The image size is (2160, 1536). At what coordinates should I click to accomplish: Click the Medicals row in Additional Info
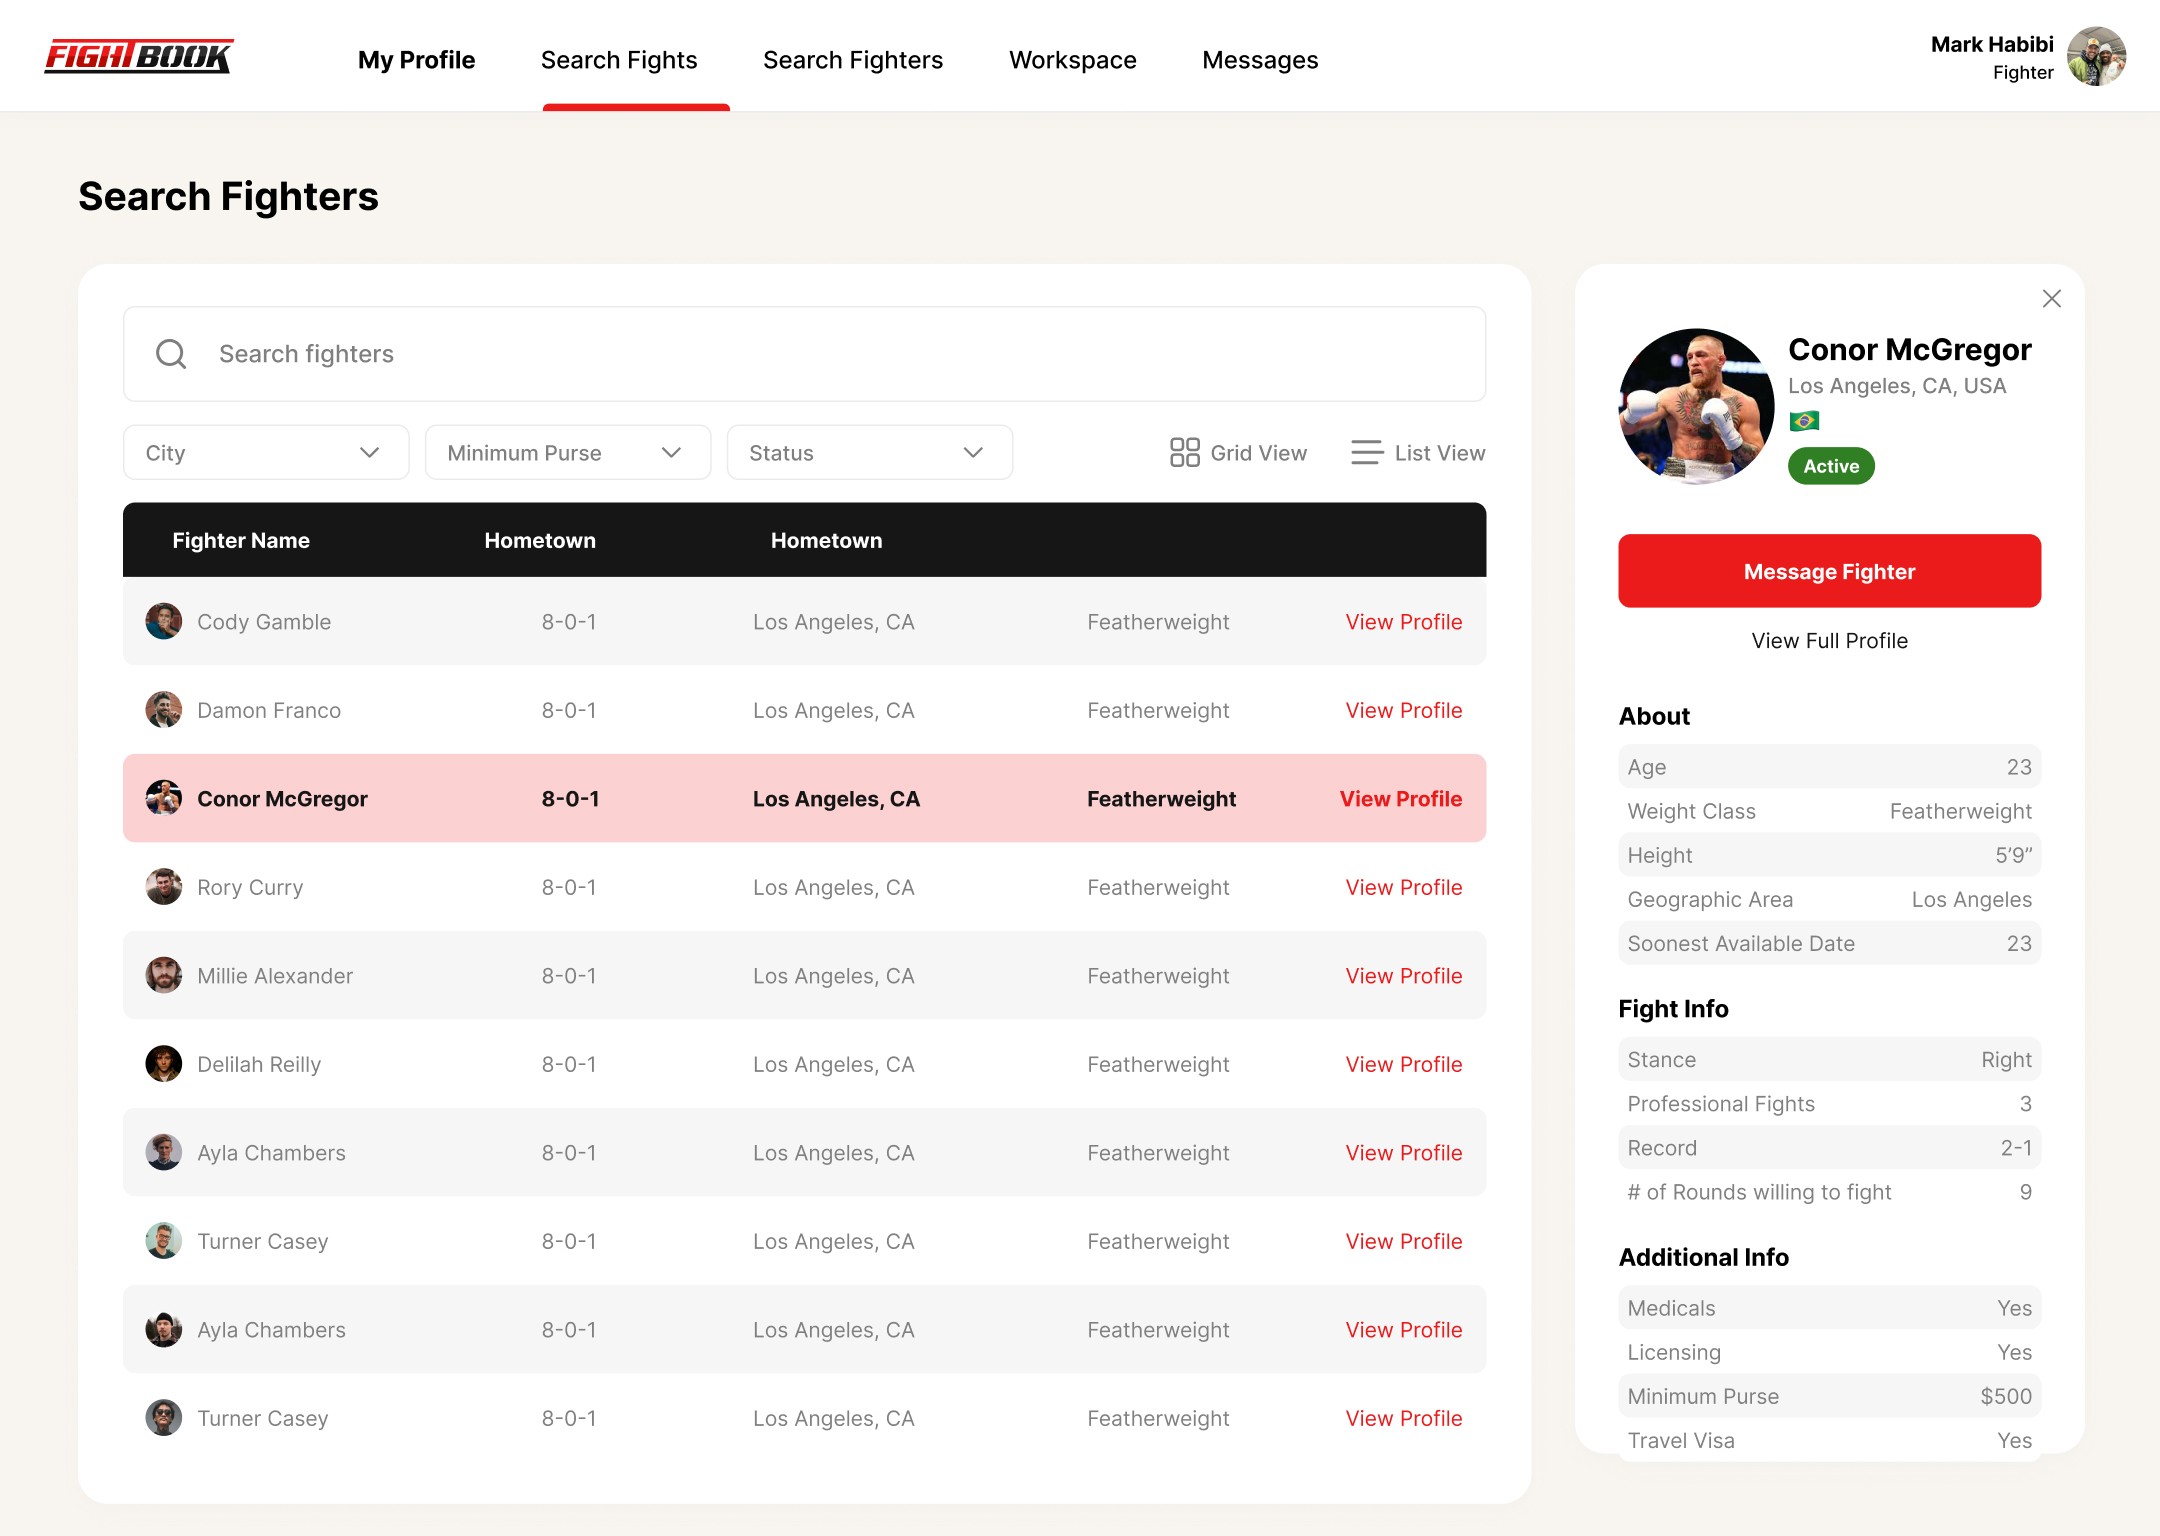pos(1830,1308)
